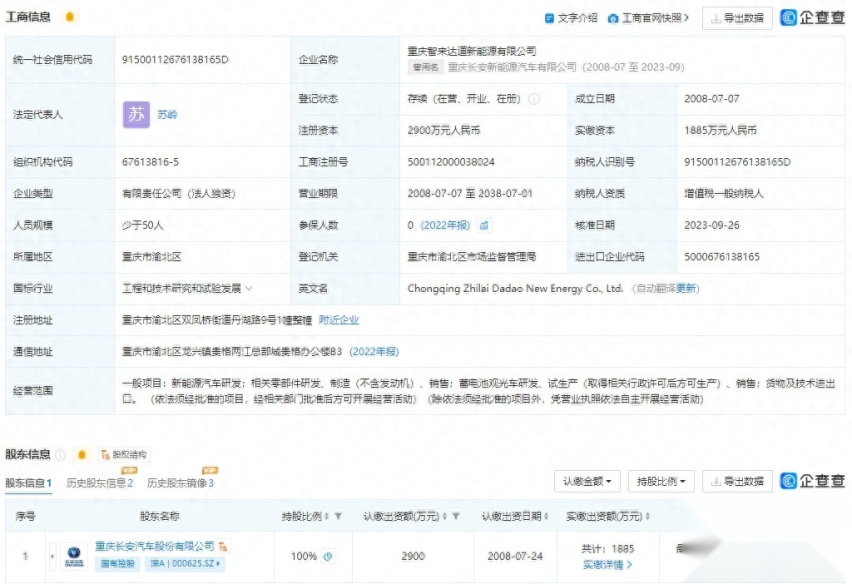Click the 国有控股 tag
Screen dimensions: 852x584
(117, 563)
